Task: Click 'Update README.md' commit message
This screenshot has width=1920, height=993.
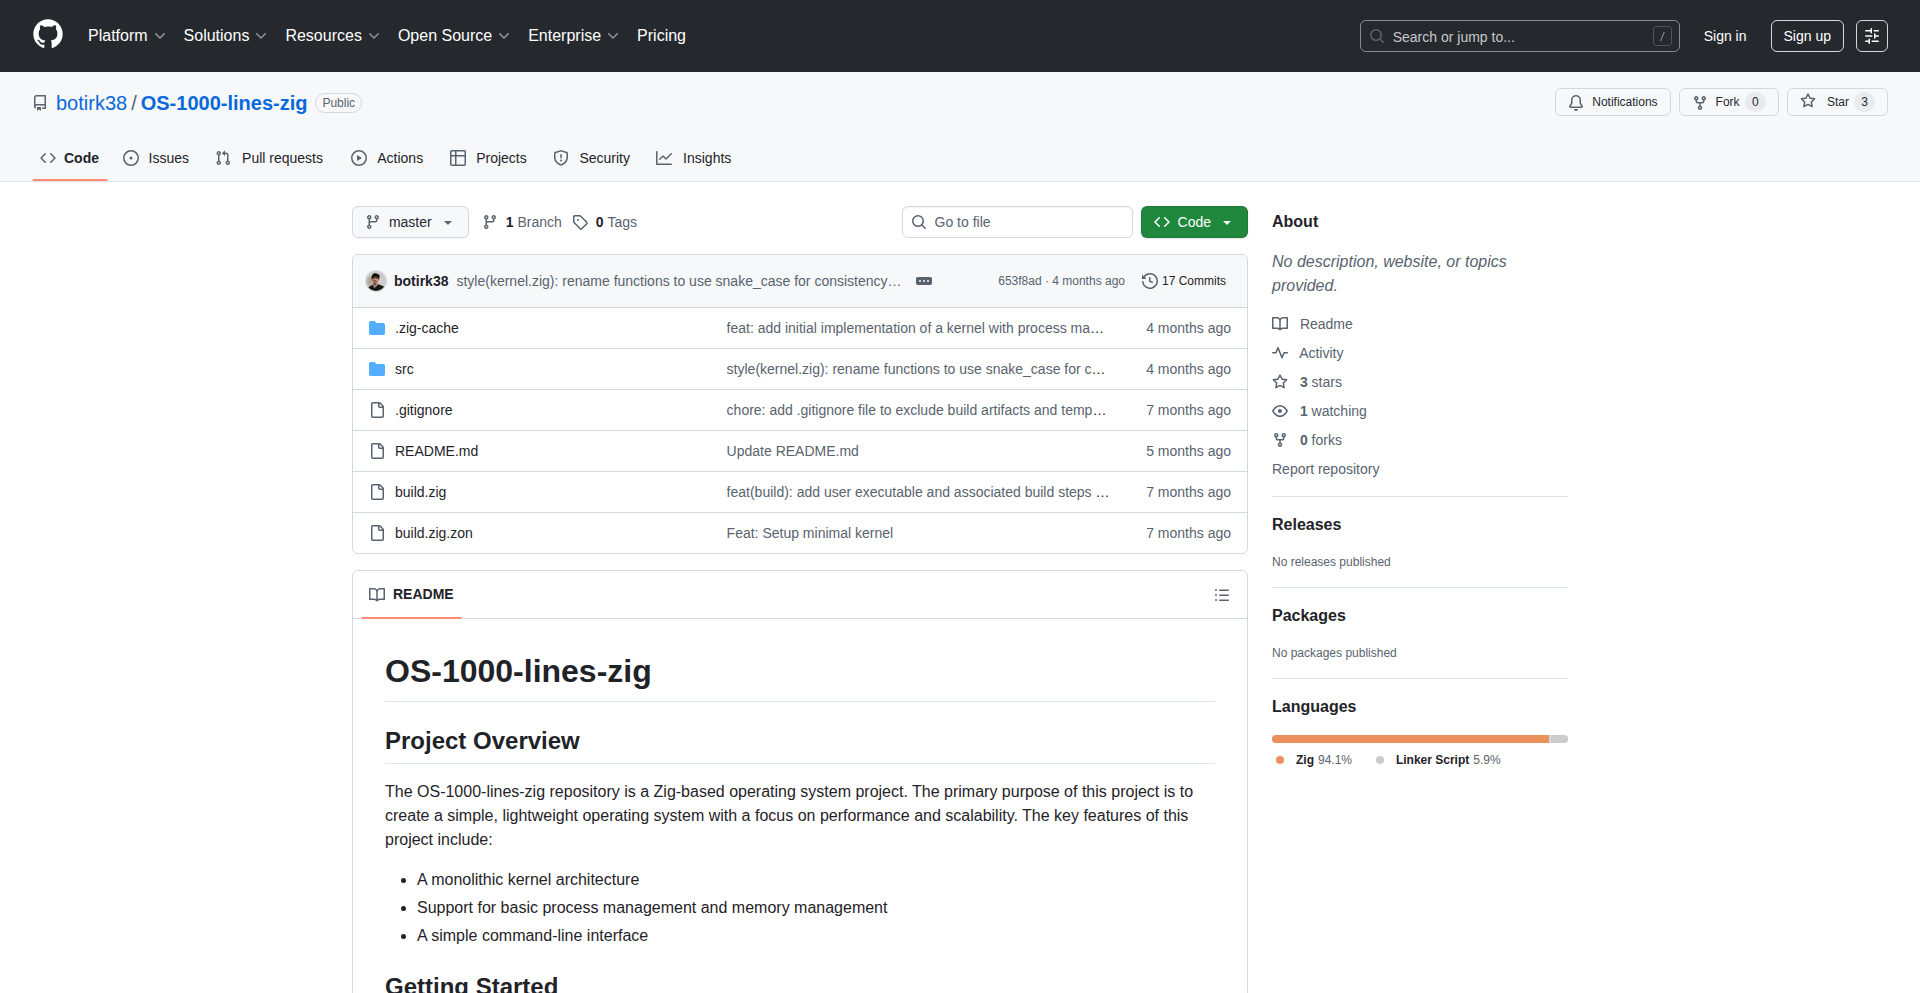Action: 793,451
